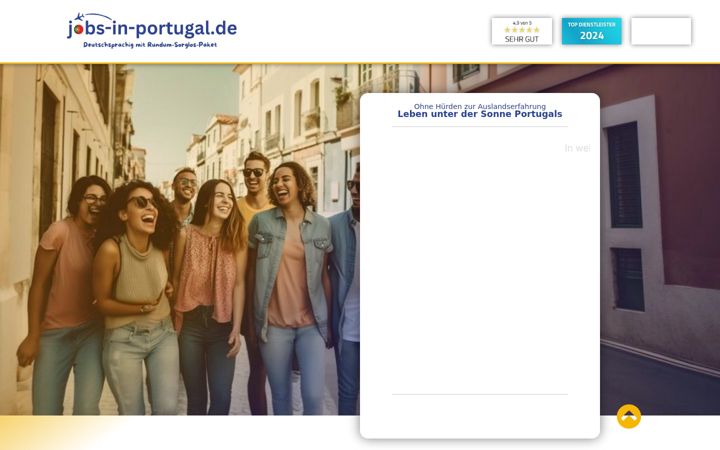720x450 pixels.
Task: Click the text 'Ohne Hürden zur Auslandserfahrung'
Action: tap(479, 106)
